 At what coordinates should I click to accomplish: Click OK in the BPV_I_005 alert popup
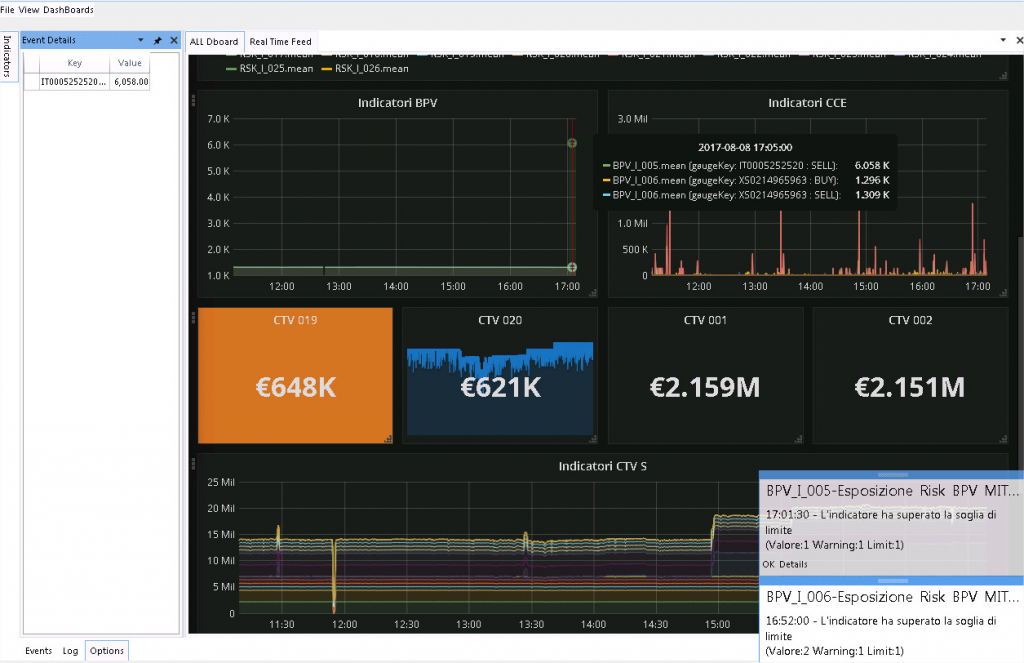[x=767, y=564]
